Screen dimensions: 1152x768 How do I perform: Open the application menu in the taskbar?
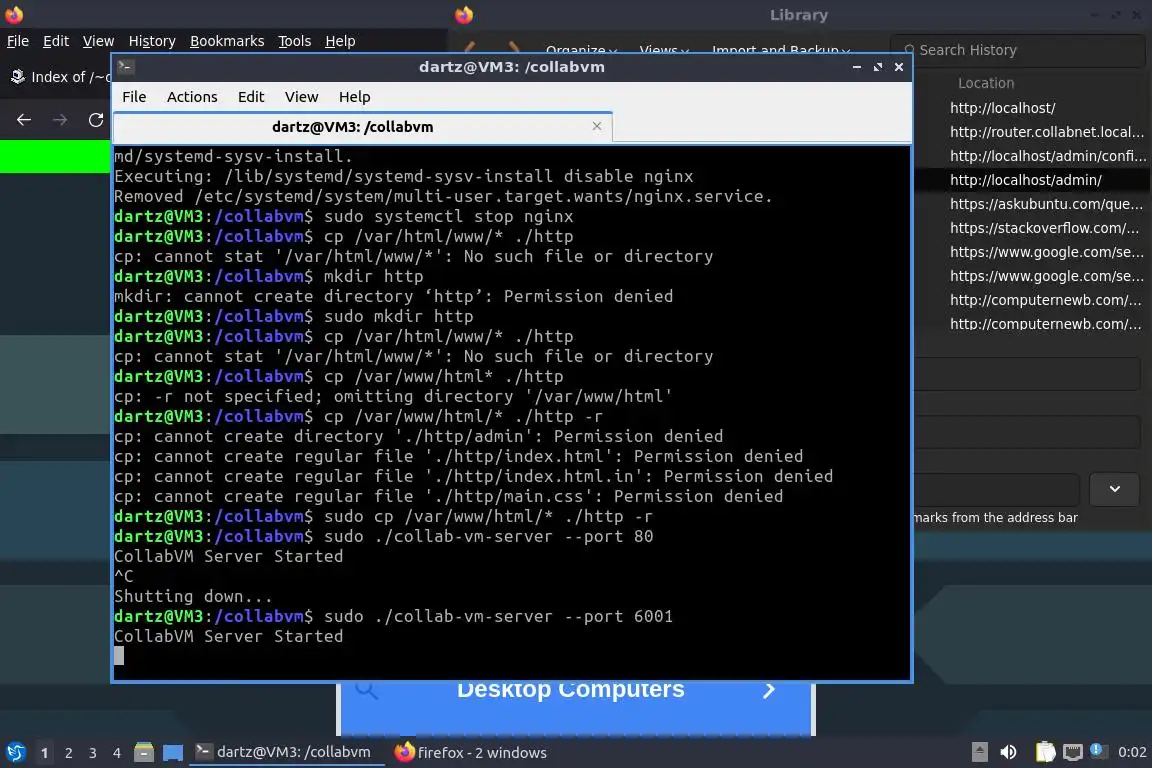[15, 753]
